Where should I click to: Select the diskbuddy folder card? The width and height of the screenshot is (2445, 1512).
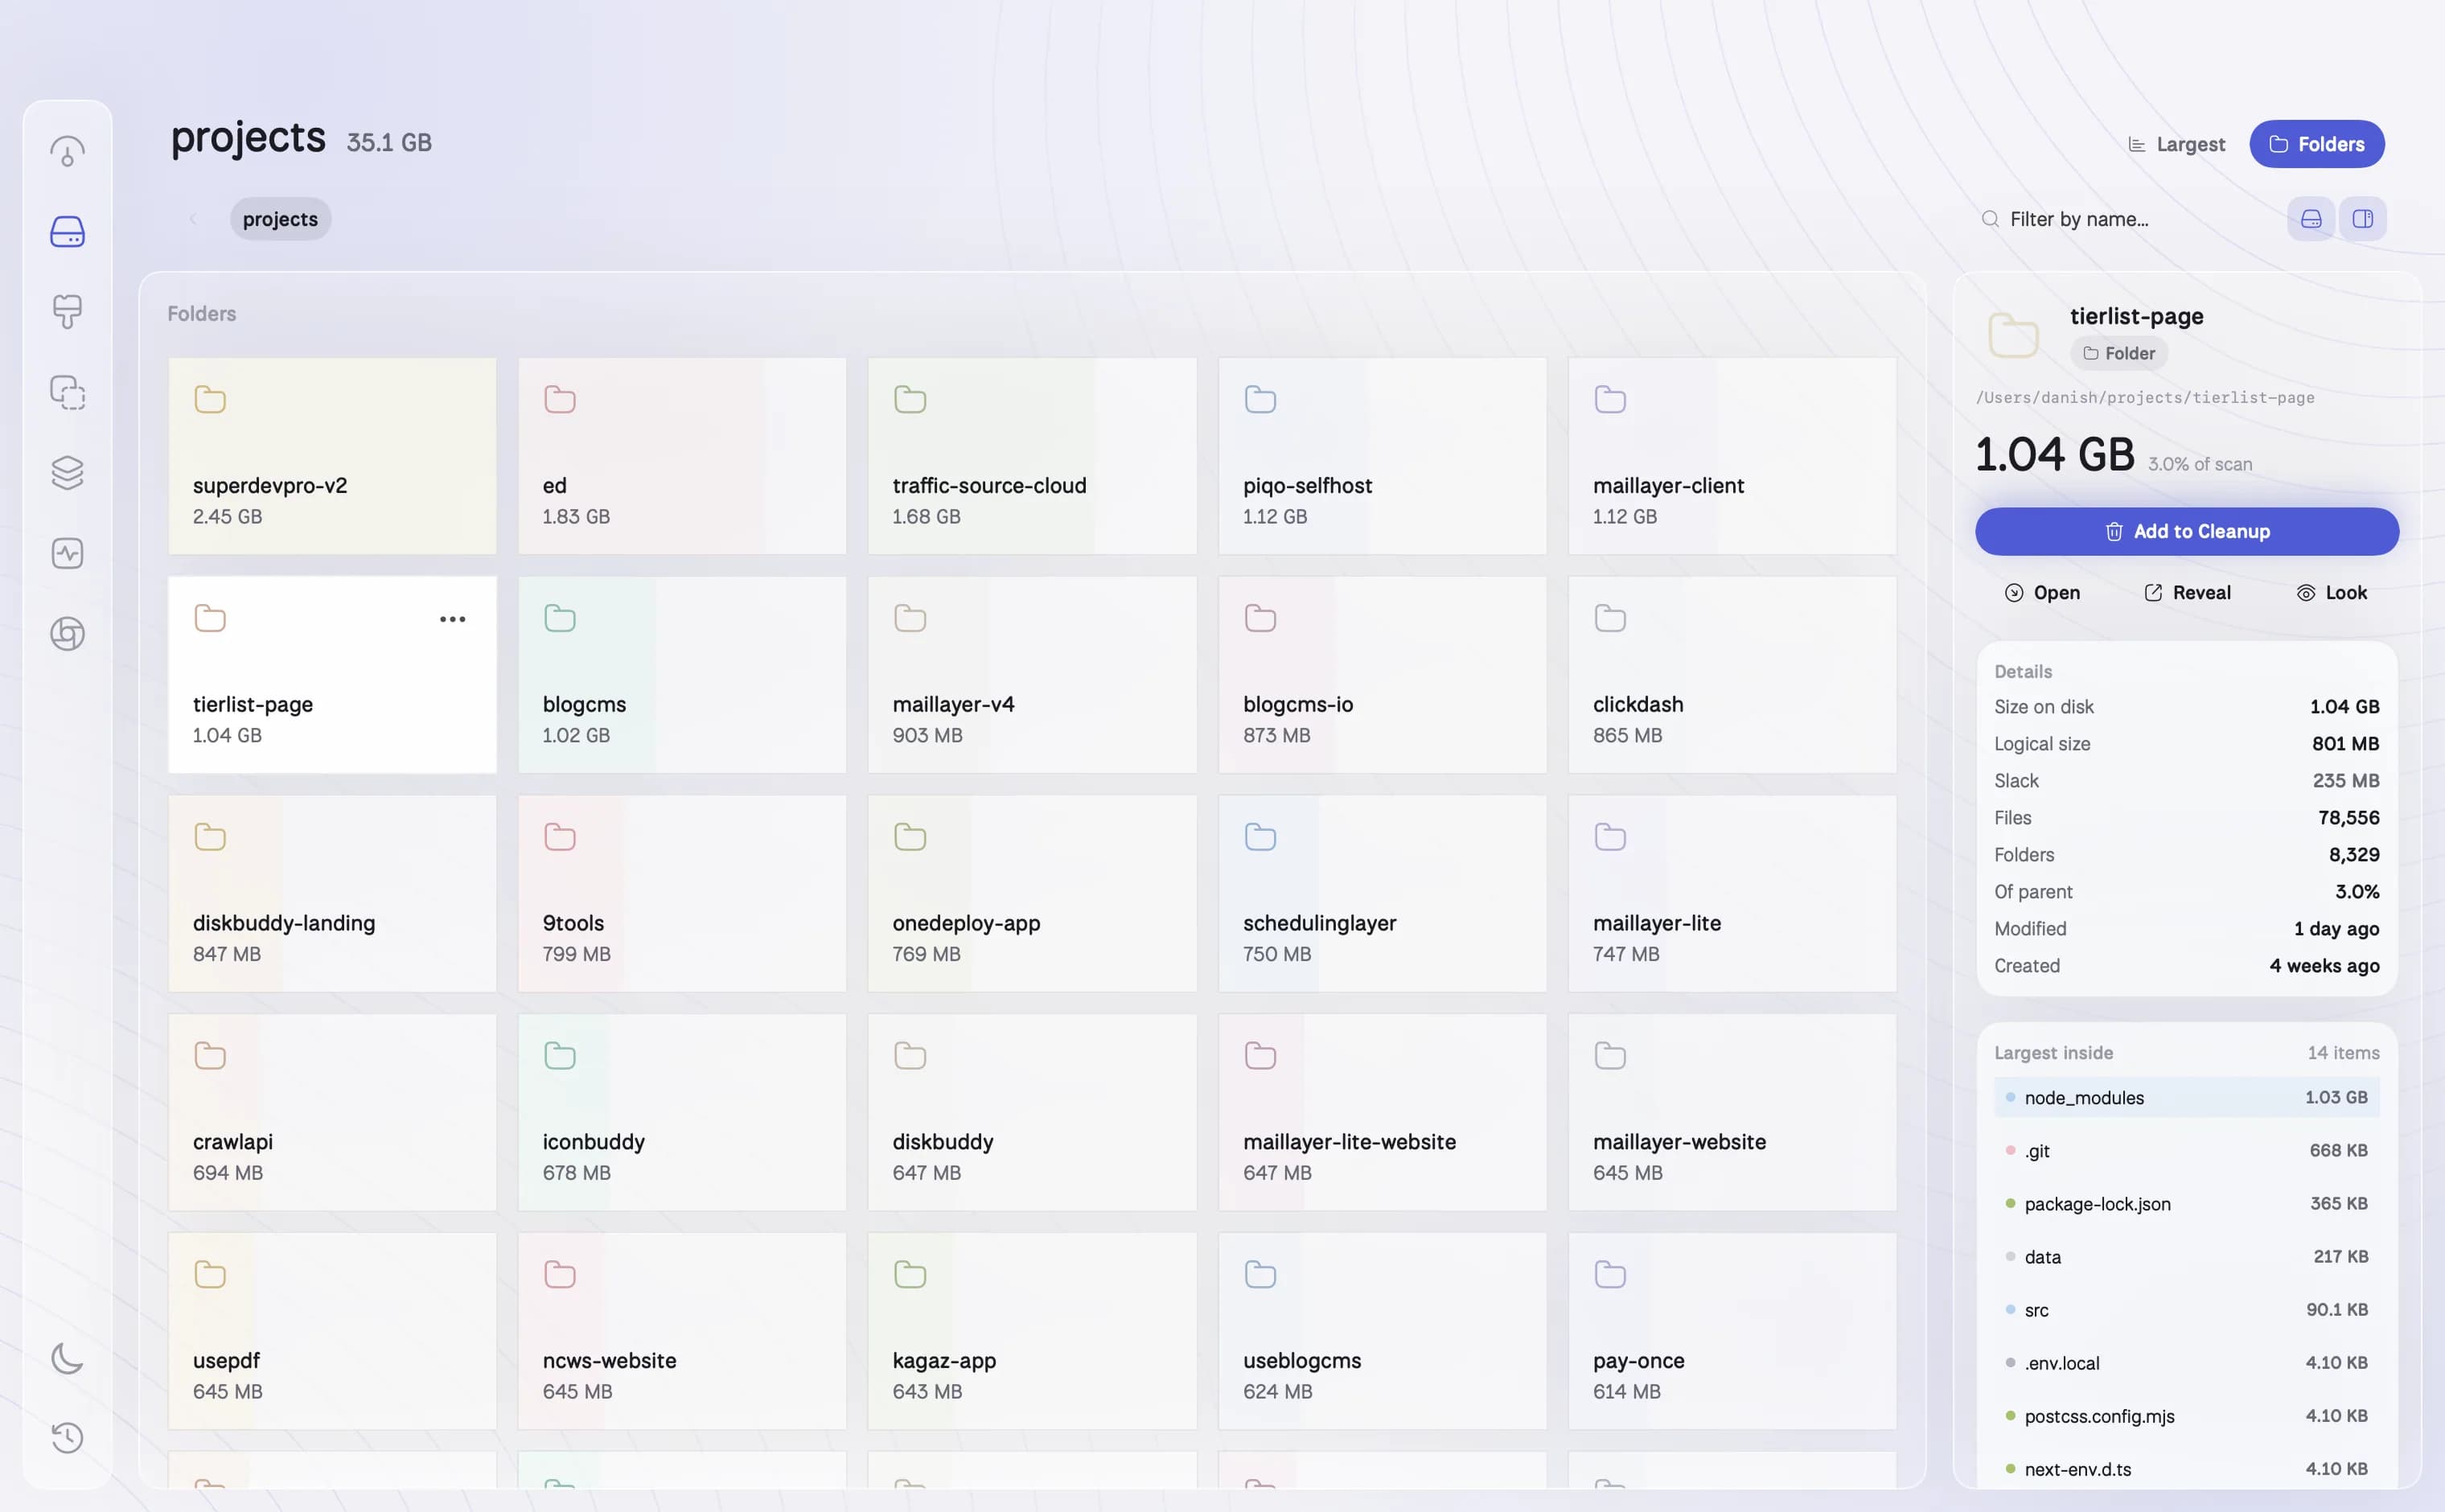(1032, 1112)
